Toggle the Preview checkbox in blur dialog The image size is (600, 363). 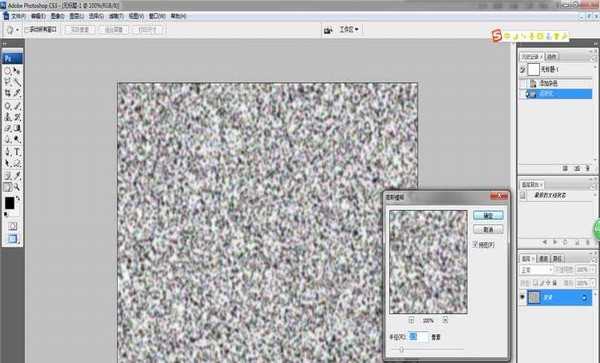click(476, 244)
